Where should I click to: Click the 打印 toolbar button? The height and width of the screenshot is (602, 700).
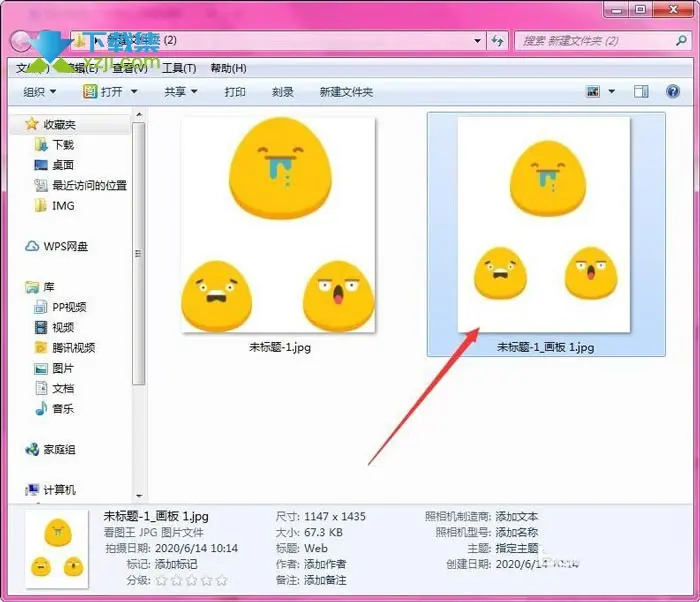[x=235, y=92]
